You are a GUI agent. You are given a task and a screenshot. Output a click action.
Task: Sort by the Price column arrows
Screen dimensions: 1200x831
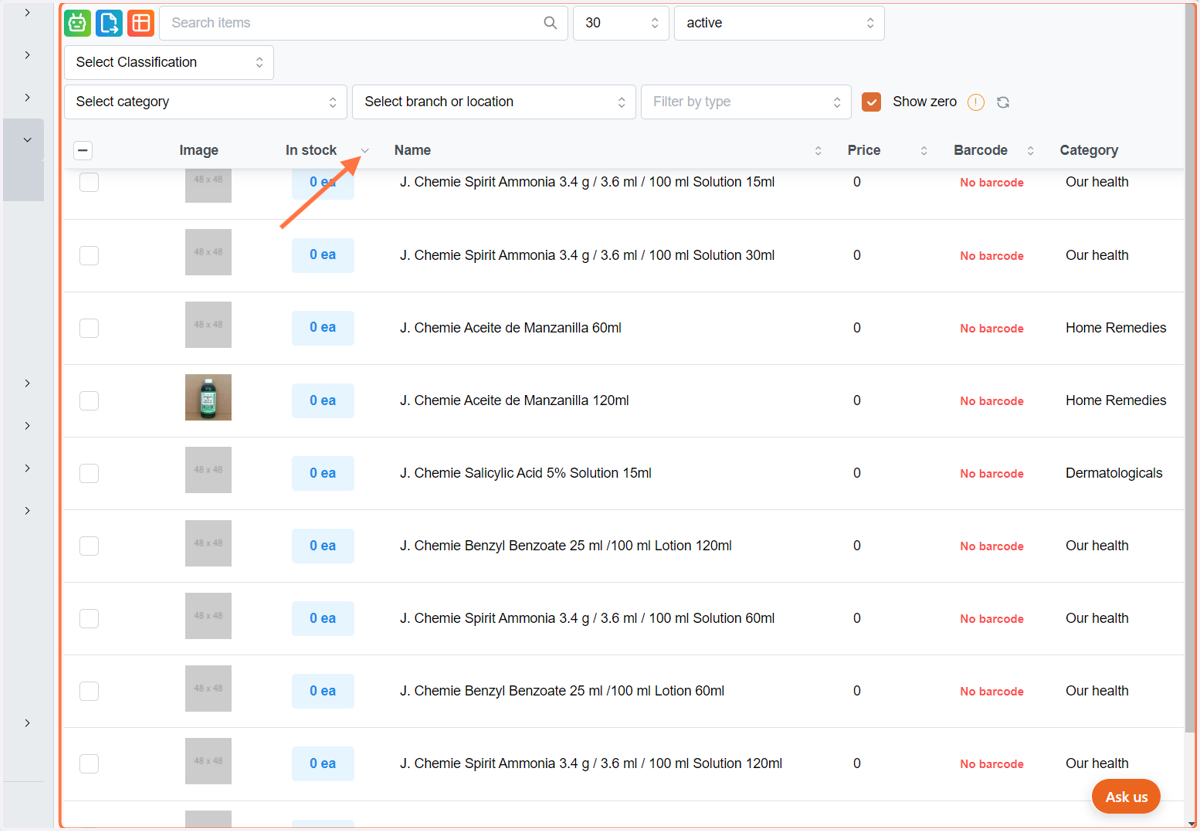(x=924, y=151)
